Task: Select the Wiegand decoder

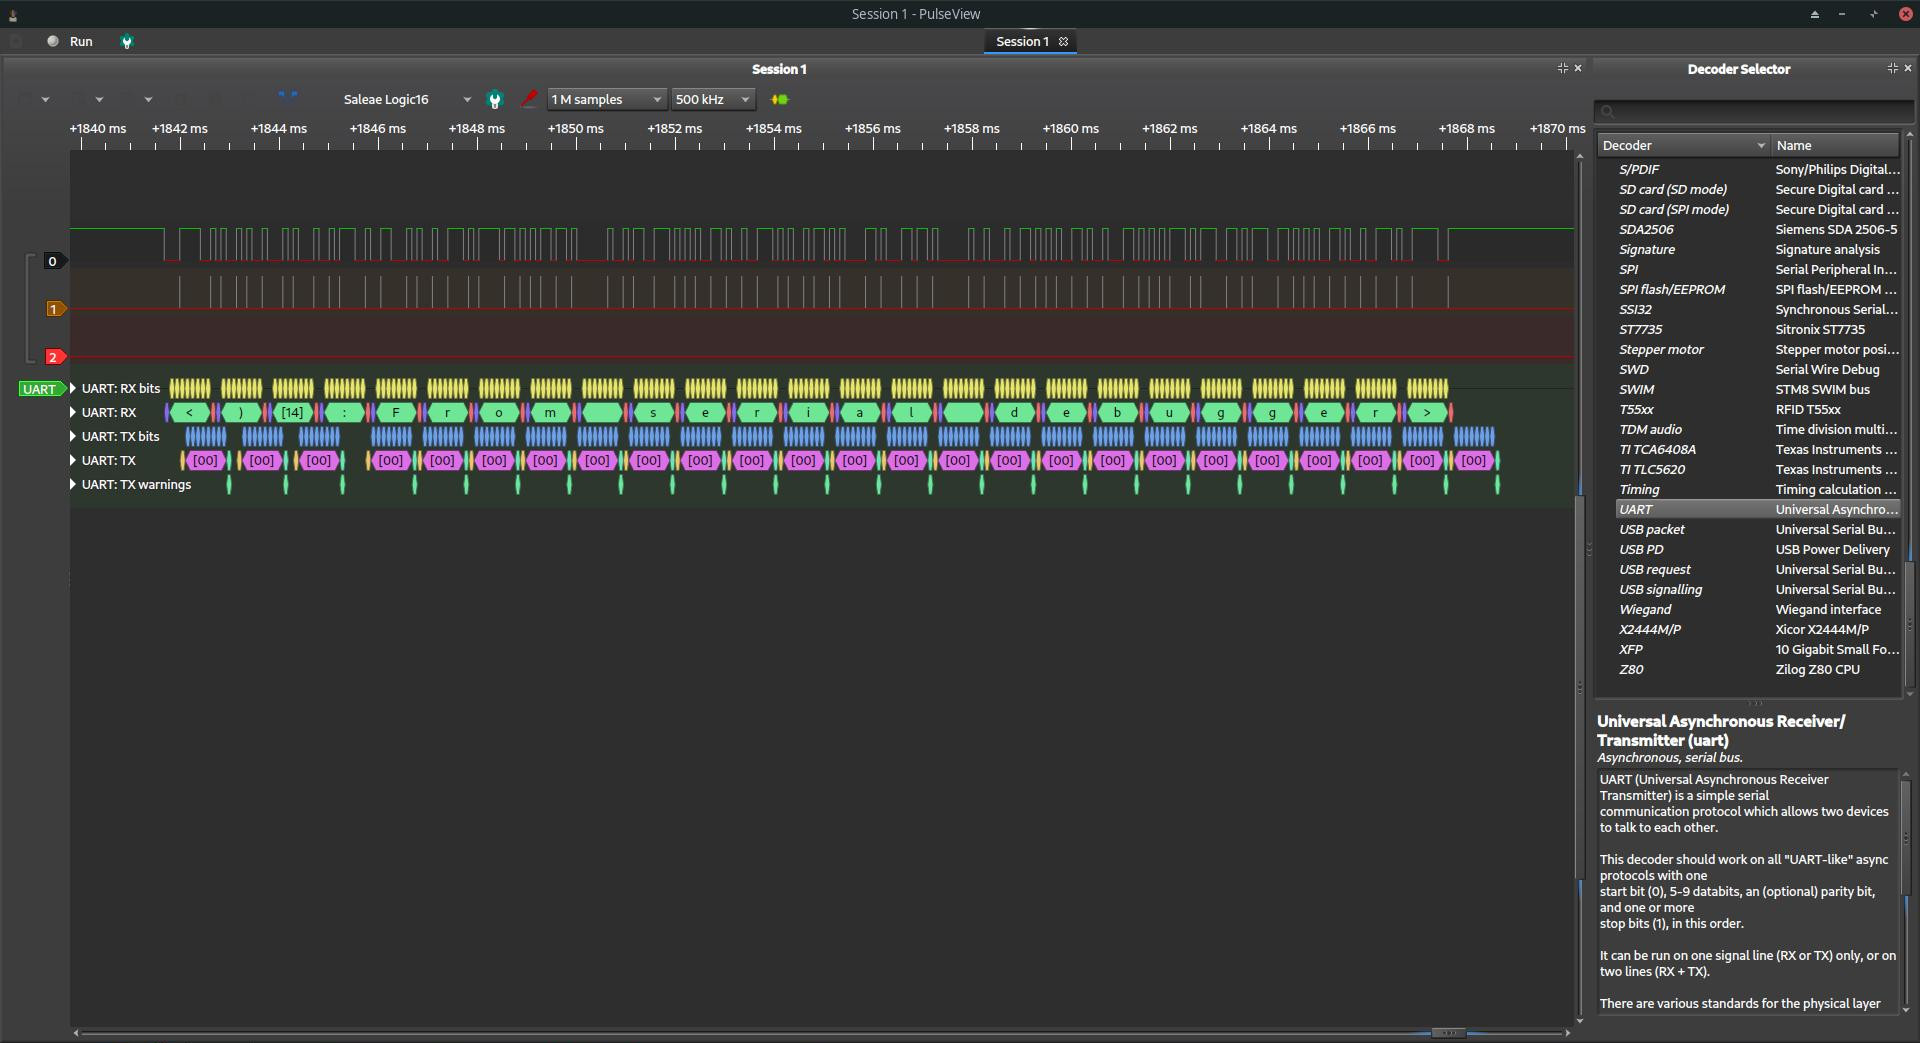Action: click(1756, 609)
